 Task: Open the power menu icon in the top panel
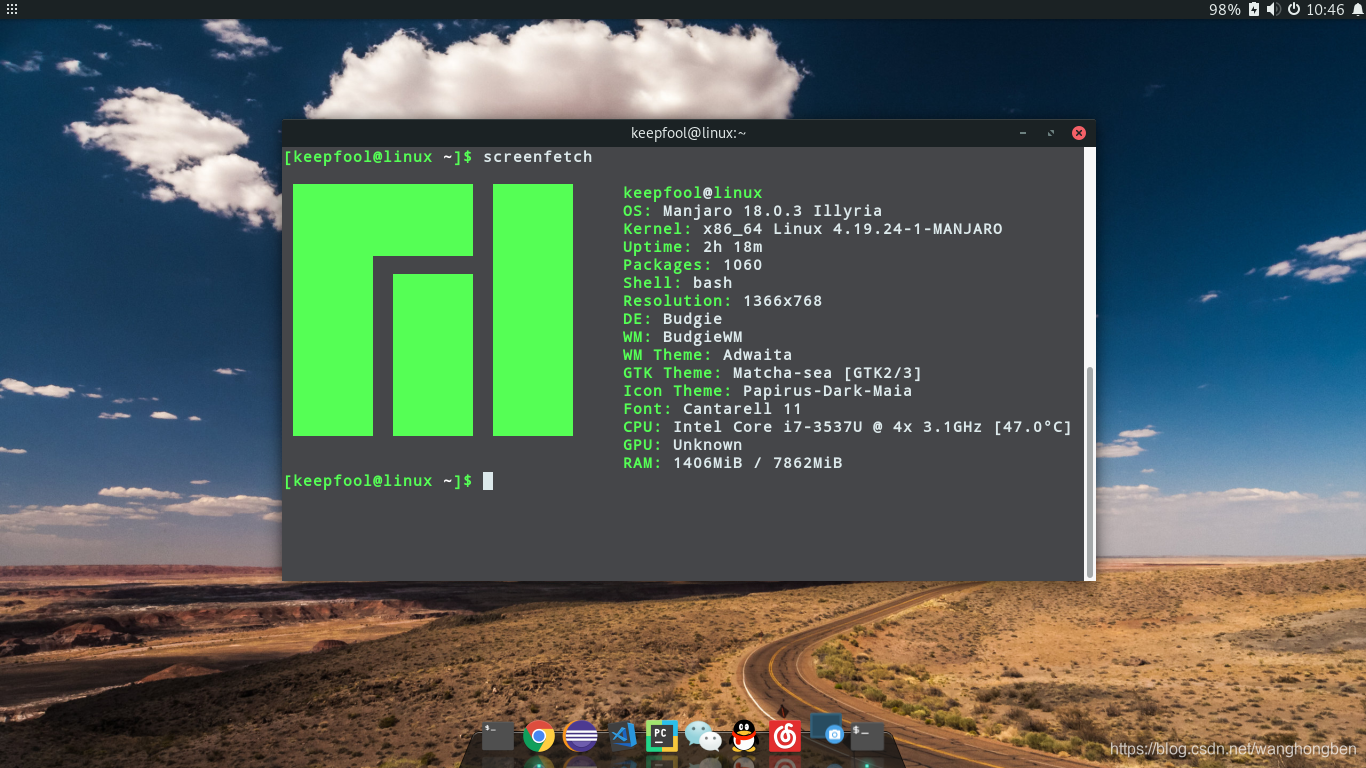[x=1293, y=9]
